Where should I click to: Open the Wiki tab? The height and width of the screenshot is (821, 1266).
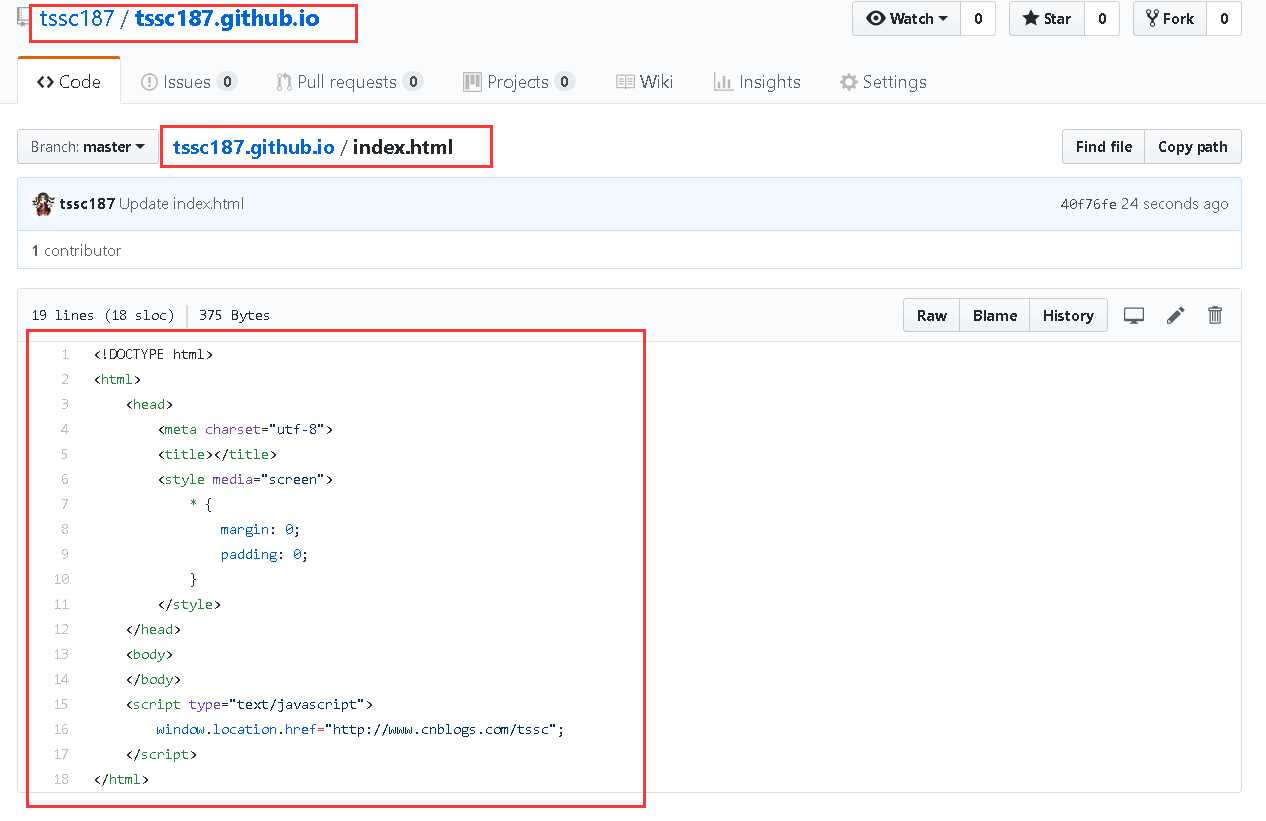pos(645,82)
